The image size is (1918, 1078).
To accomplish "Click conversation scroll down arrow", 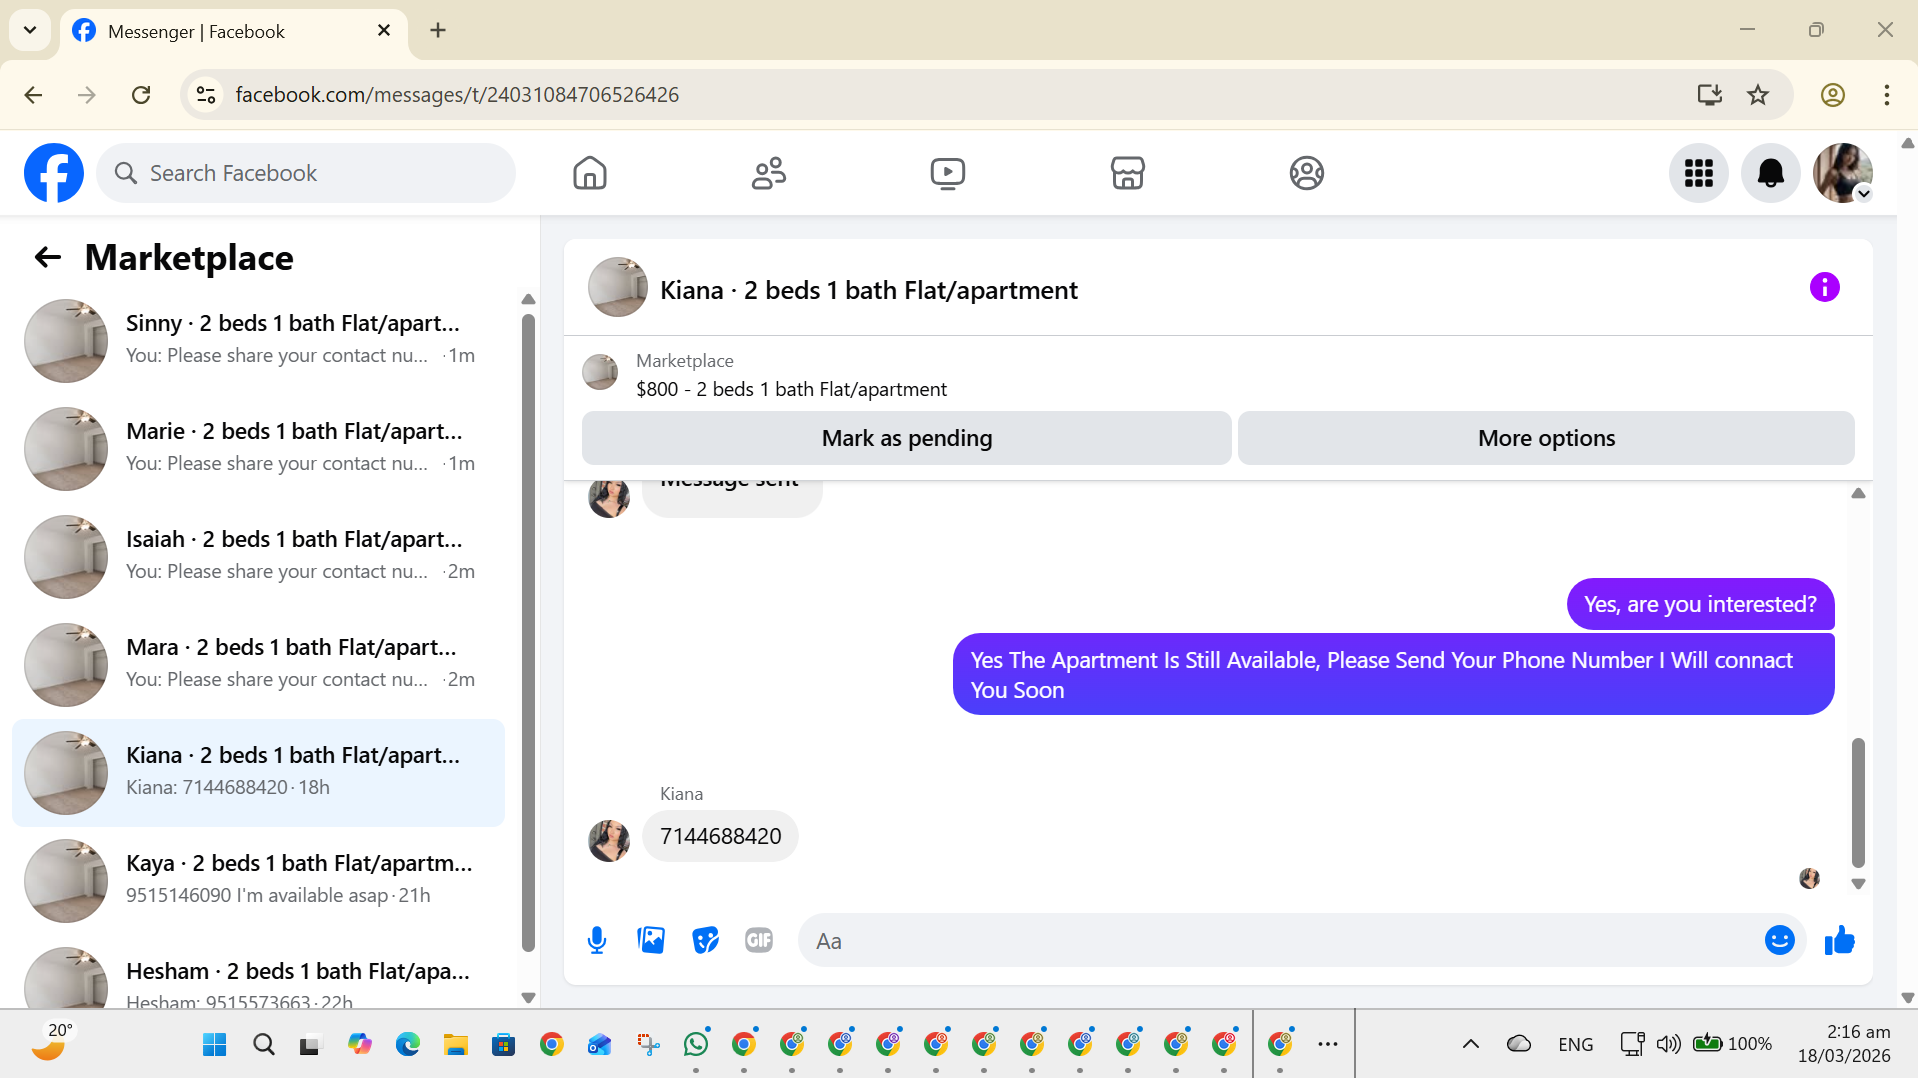I will (1858, 884).
